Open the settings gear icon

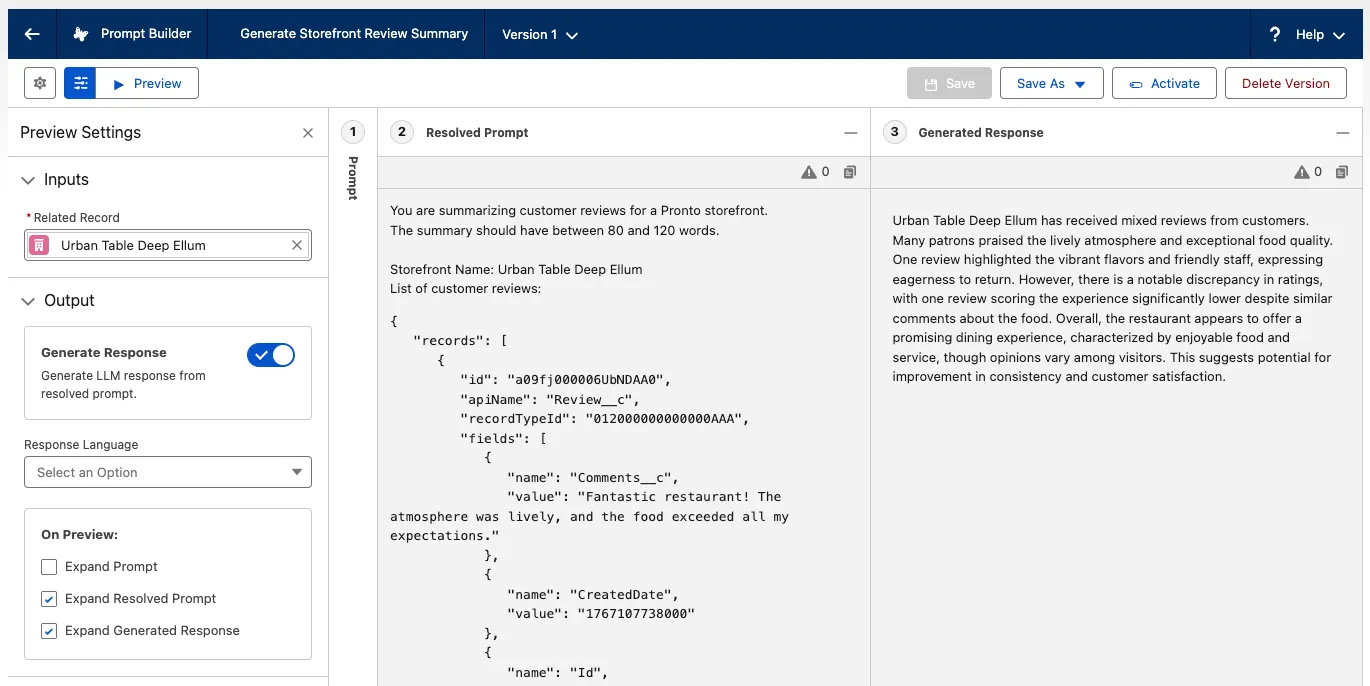click(40, 84)
